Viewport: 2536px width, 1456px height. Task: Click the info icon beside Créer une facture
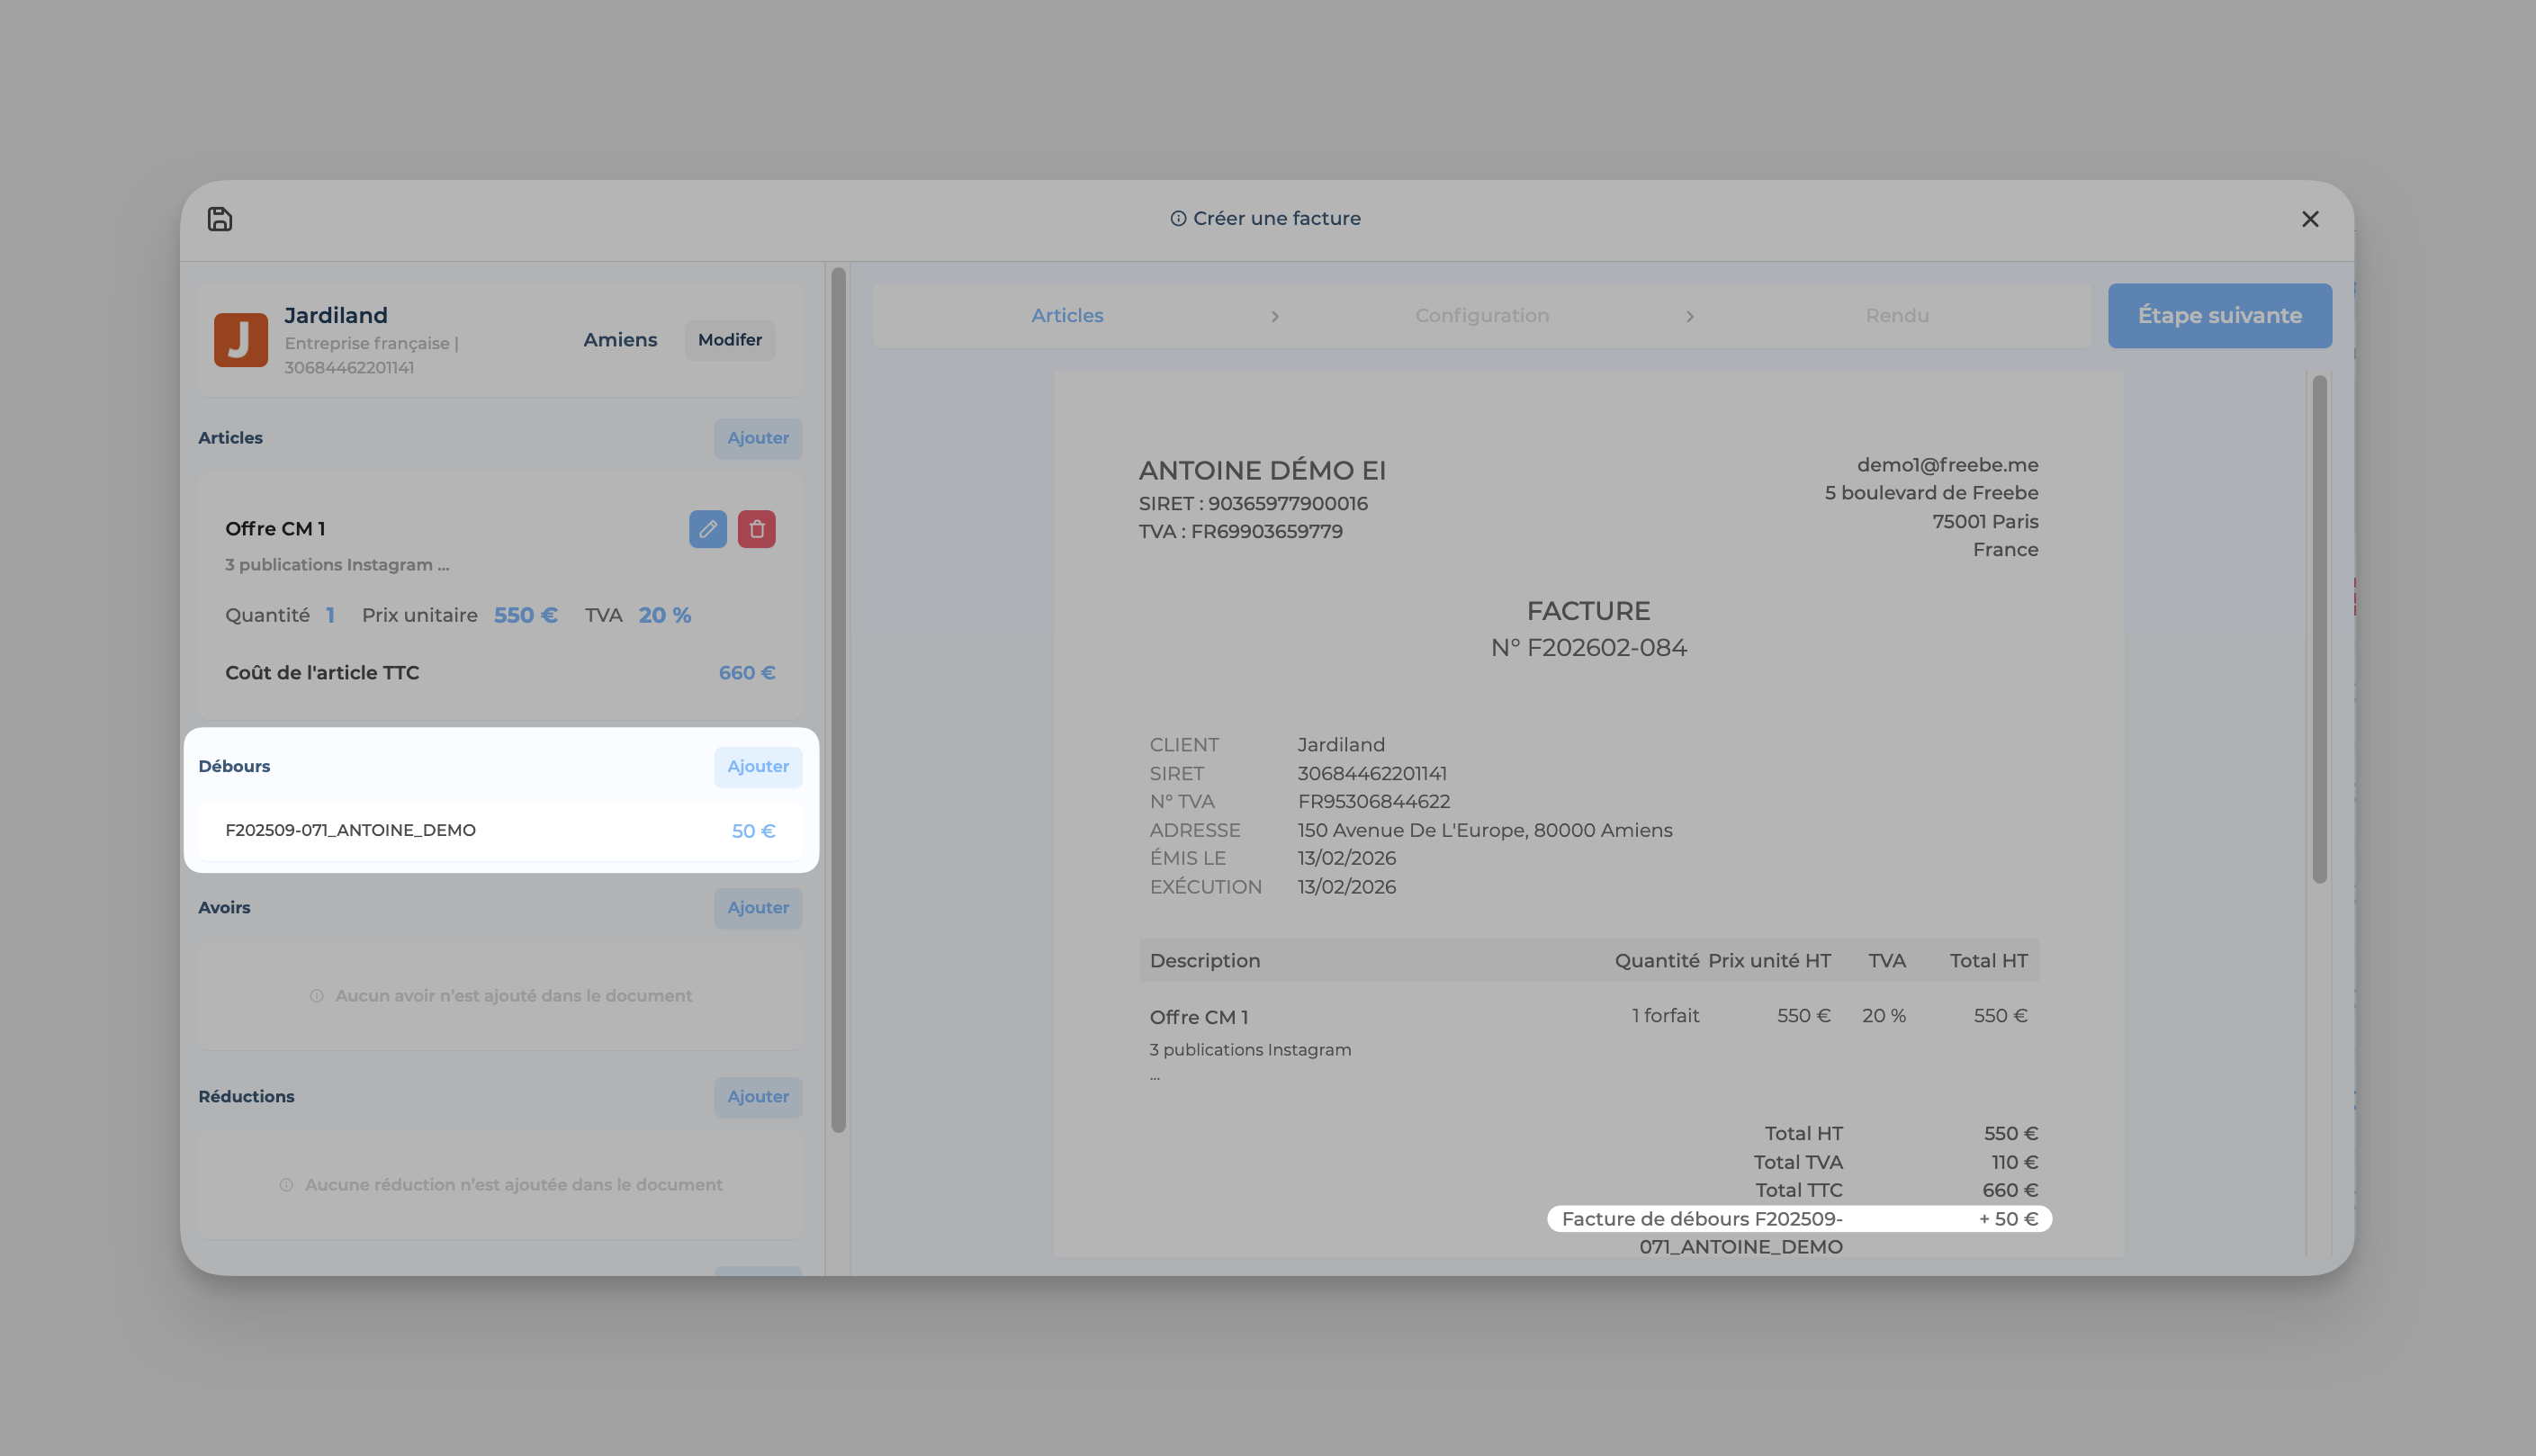tap(1178, 219)
